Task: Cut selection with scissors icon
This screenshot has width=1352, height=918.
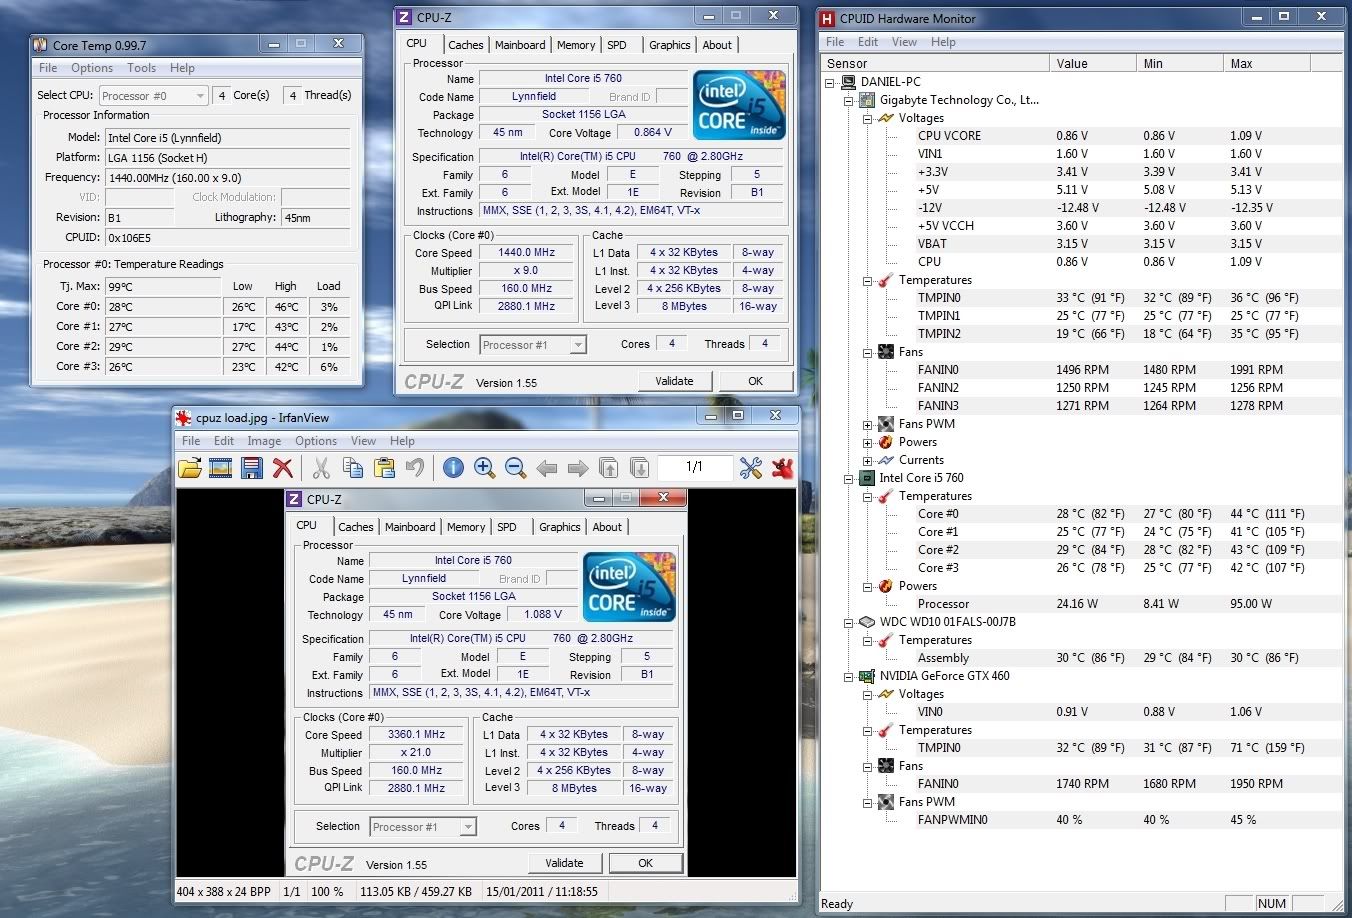Action: click(321, 467)
